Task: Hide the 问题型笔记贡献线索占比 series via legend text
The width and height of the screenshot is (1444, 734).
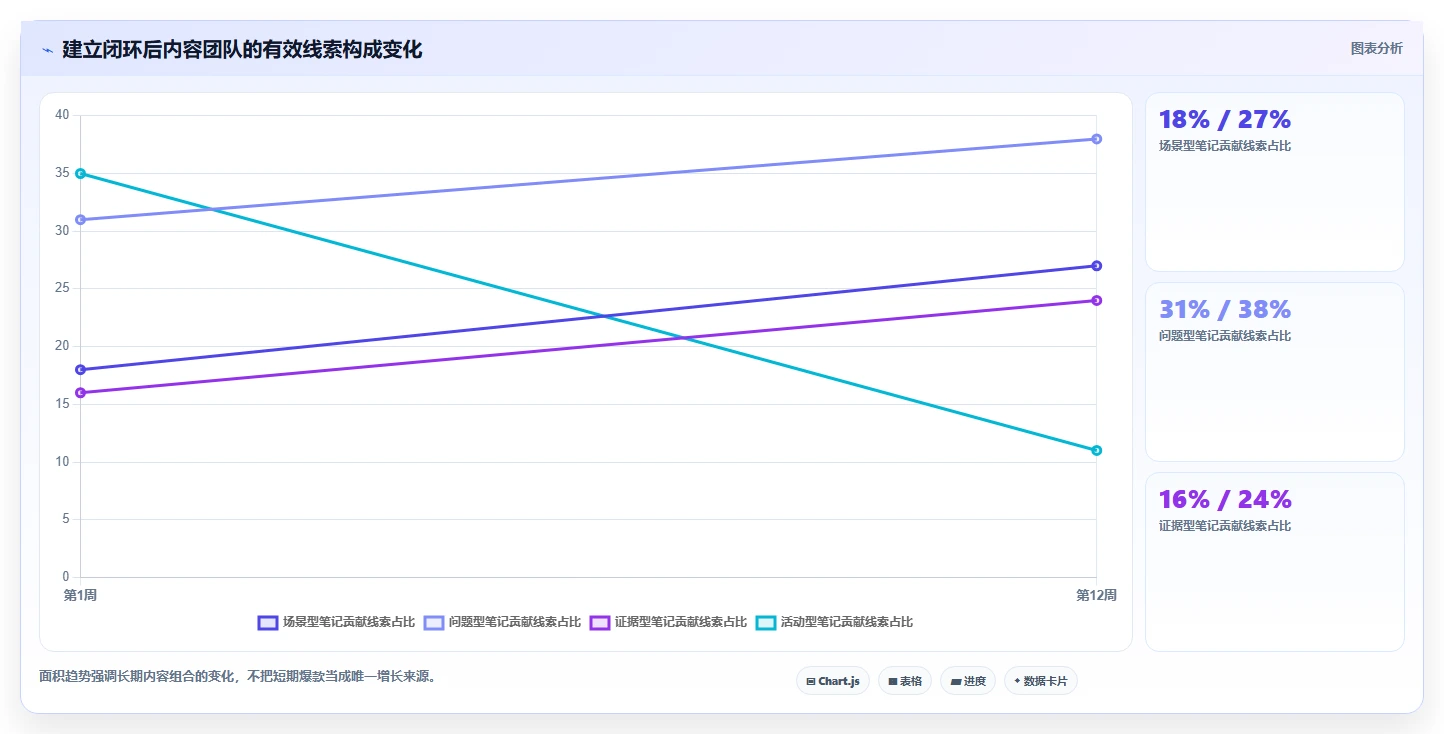Action: [x=514, y=622]
